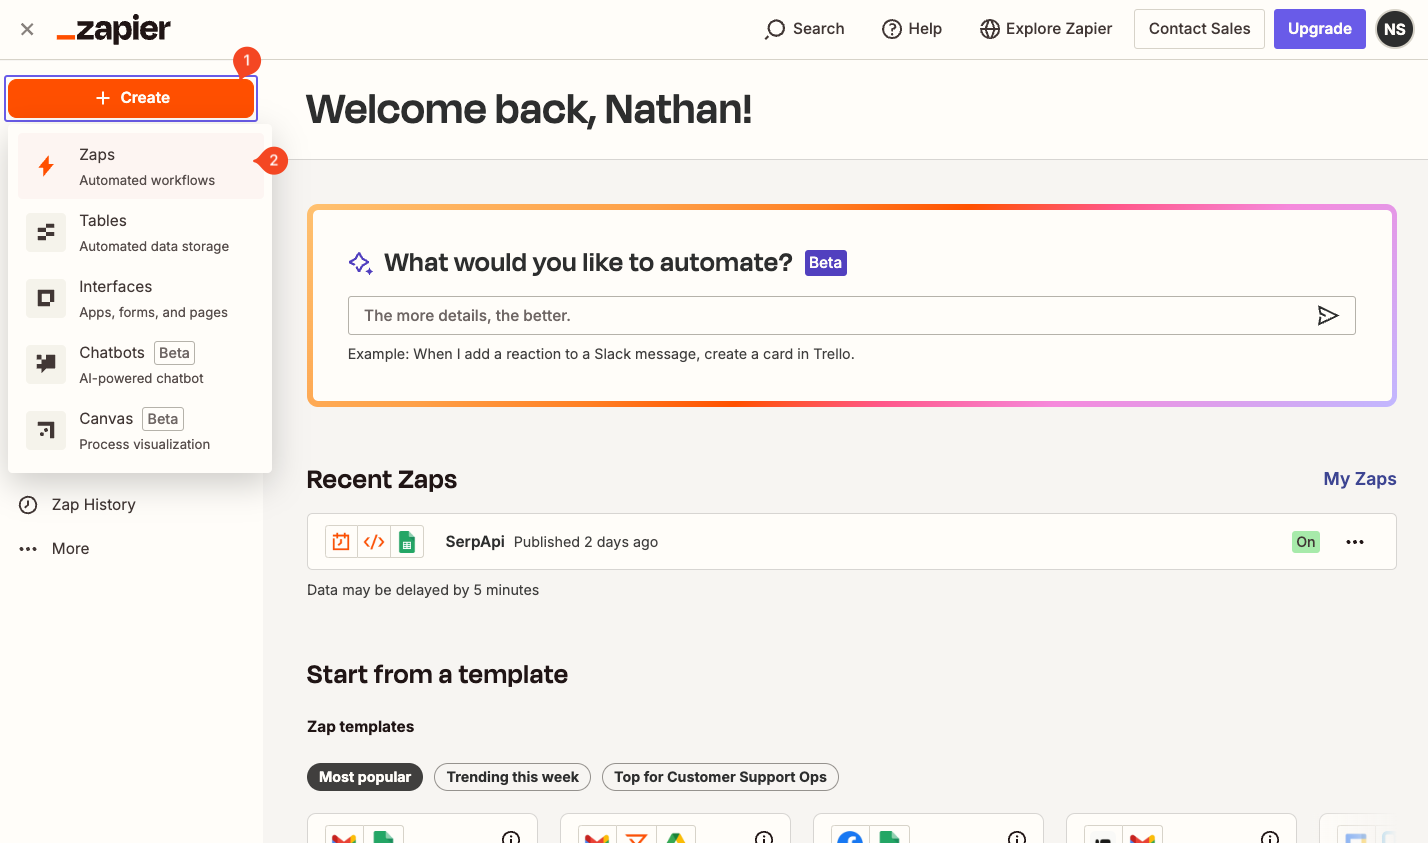Submit the automation prompt with send arrow
1428x843 pixels.
(1328, 316)
